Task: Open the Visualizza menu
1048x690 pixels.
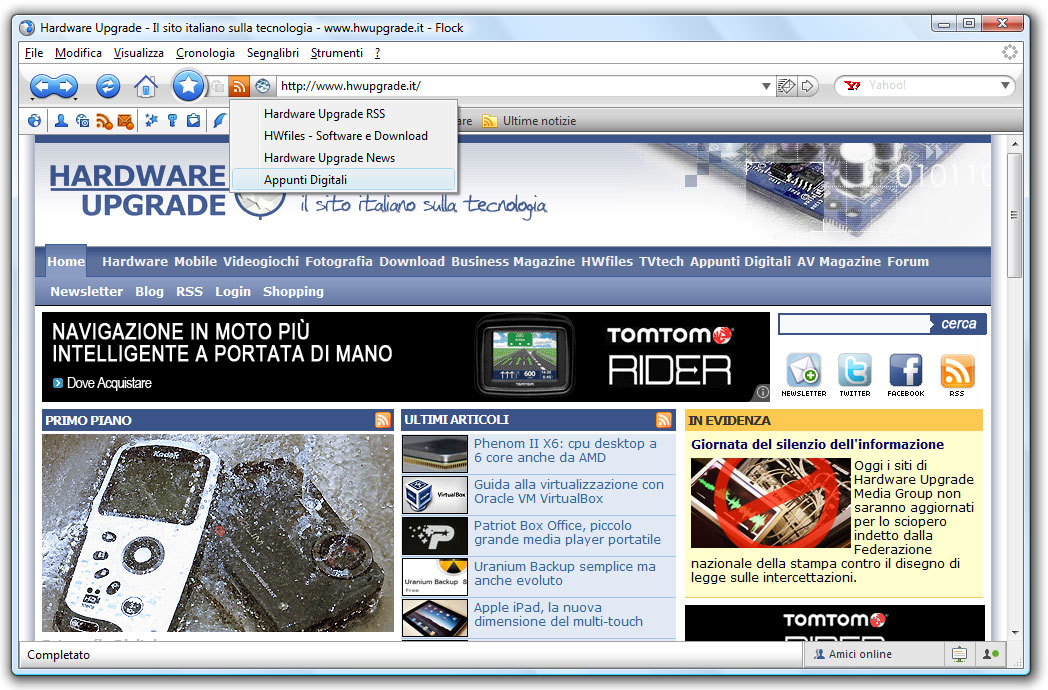Action: point(138,53)
